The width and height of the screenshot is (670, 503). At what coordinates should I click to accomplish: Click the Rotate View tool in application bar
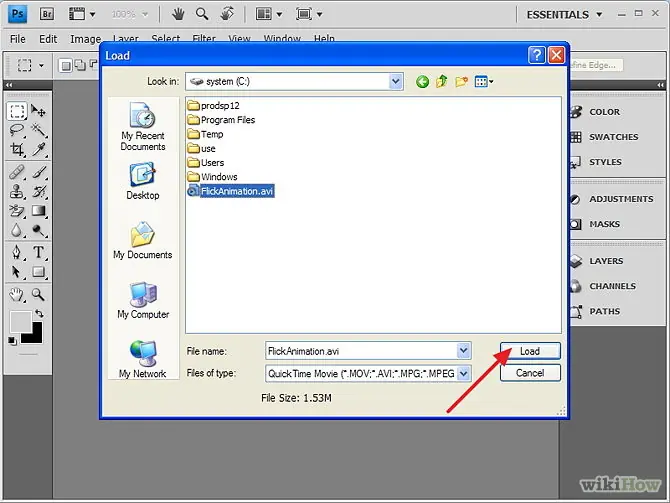click(x=227, y=14)
